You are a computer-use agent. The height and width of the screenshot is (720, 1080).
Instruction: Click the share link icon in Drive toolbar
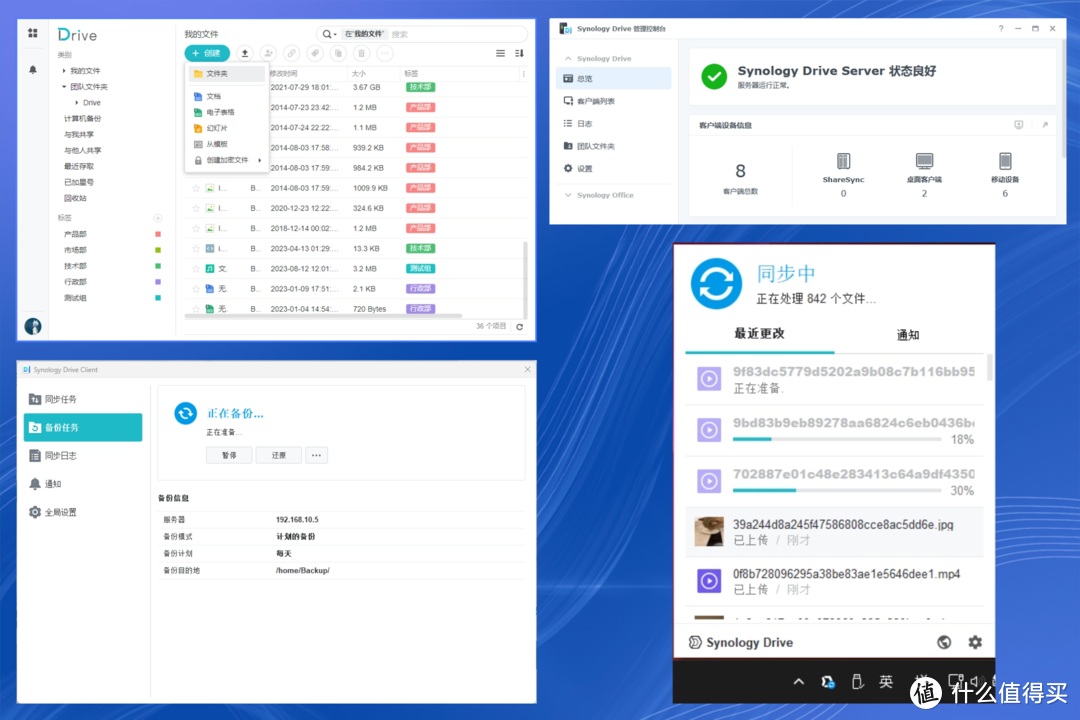[291, 53]
